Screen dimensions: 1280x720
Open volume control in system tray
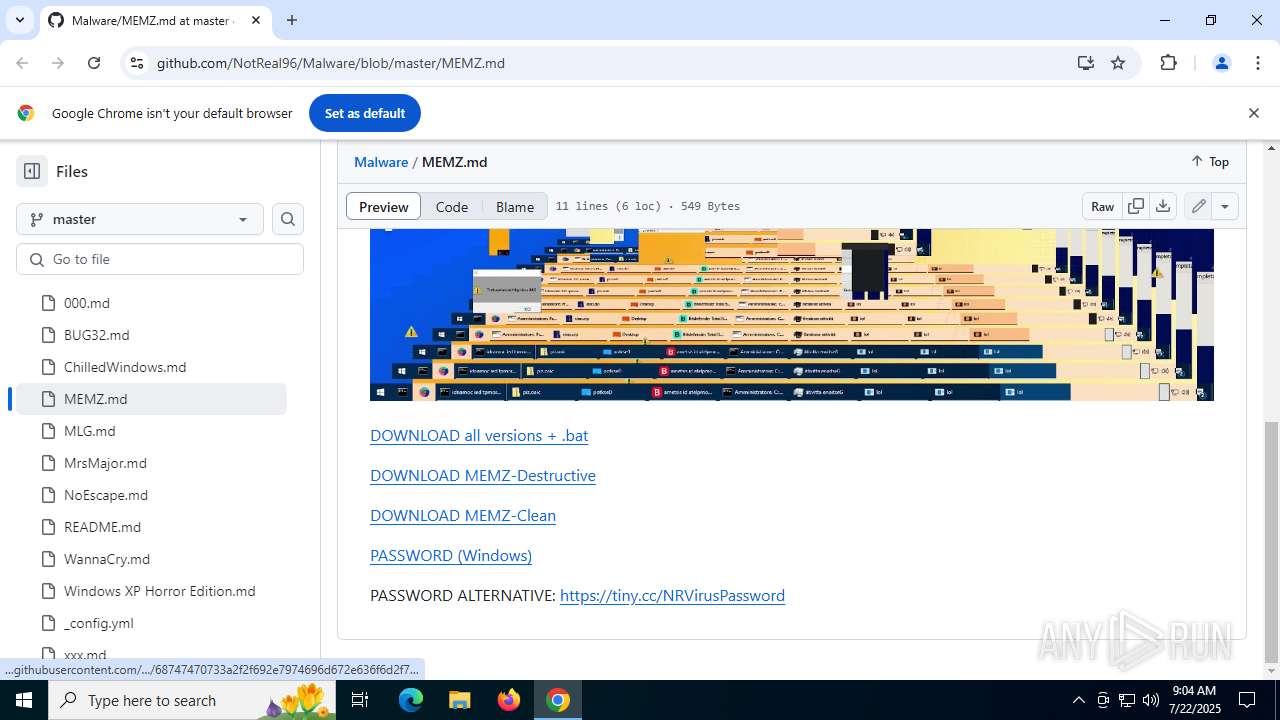click(1151, 700)
